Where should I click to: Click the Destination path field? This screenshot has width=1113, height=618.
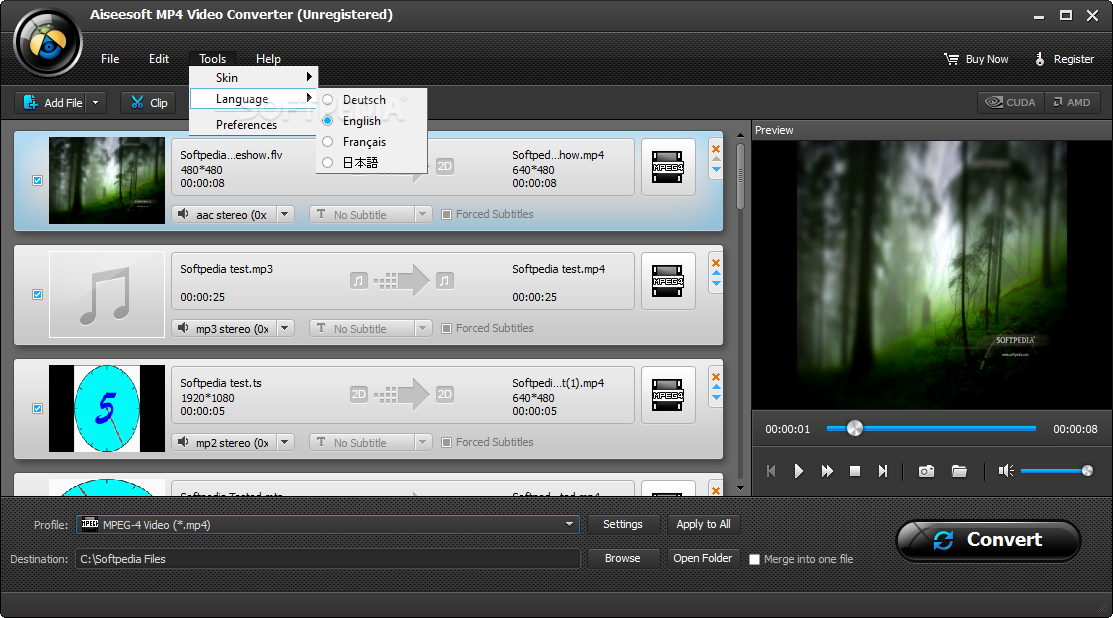click(328, 559)
